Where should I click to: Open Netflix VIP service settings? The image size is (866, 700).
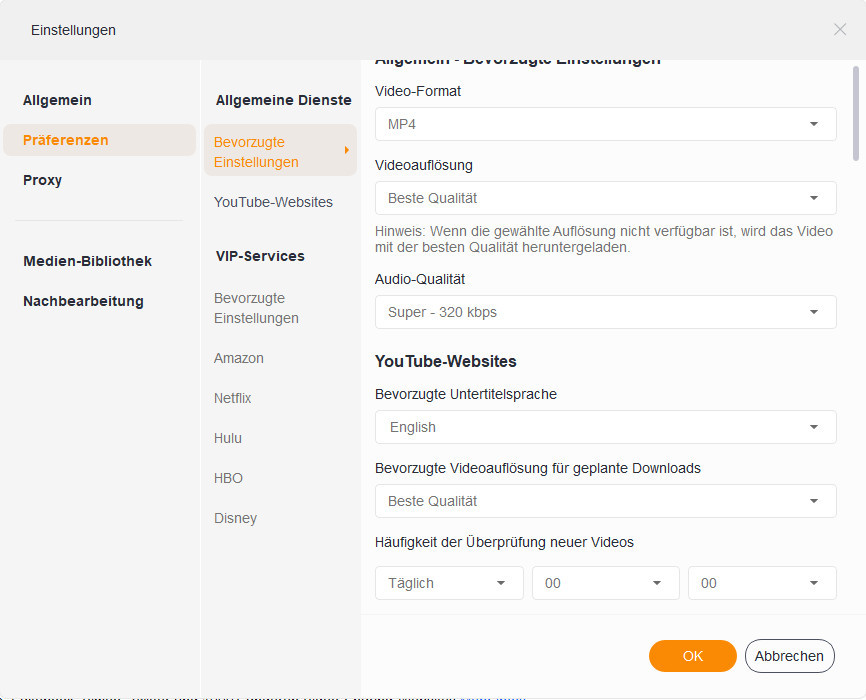(233, 398)
